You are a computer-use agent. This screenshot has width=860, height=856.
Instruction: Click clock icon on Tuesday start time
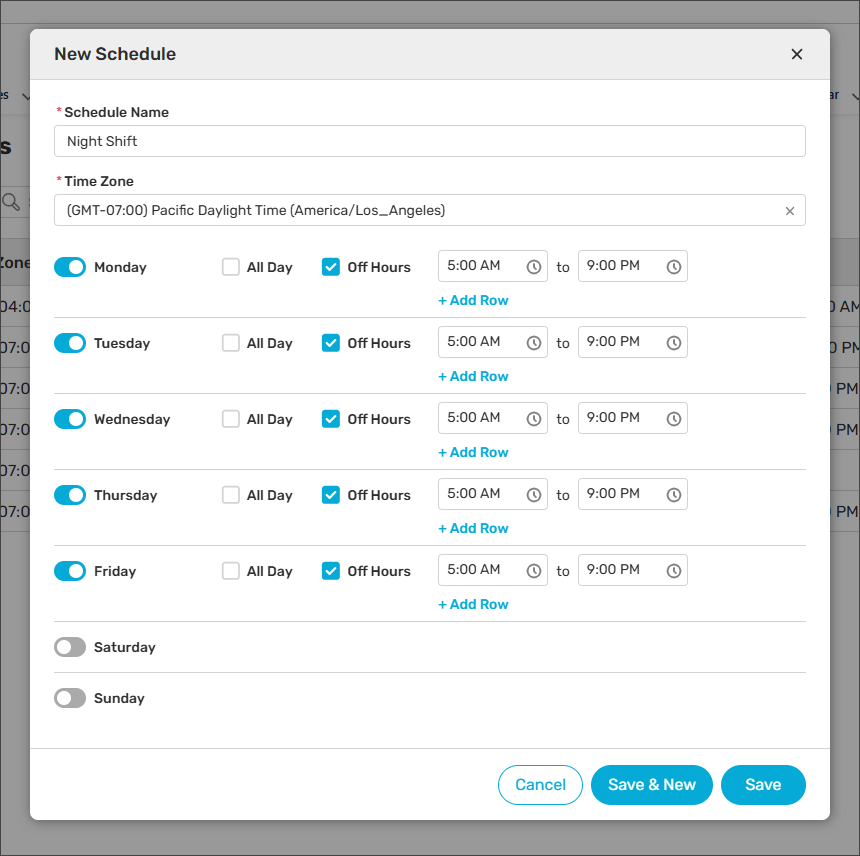[x=534, y=343]
